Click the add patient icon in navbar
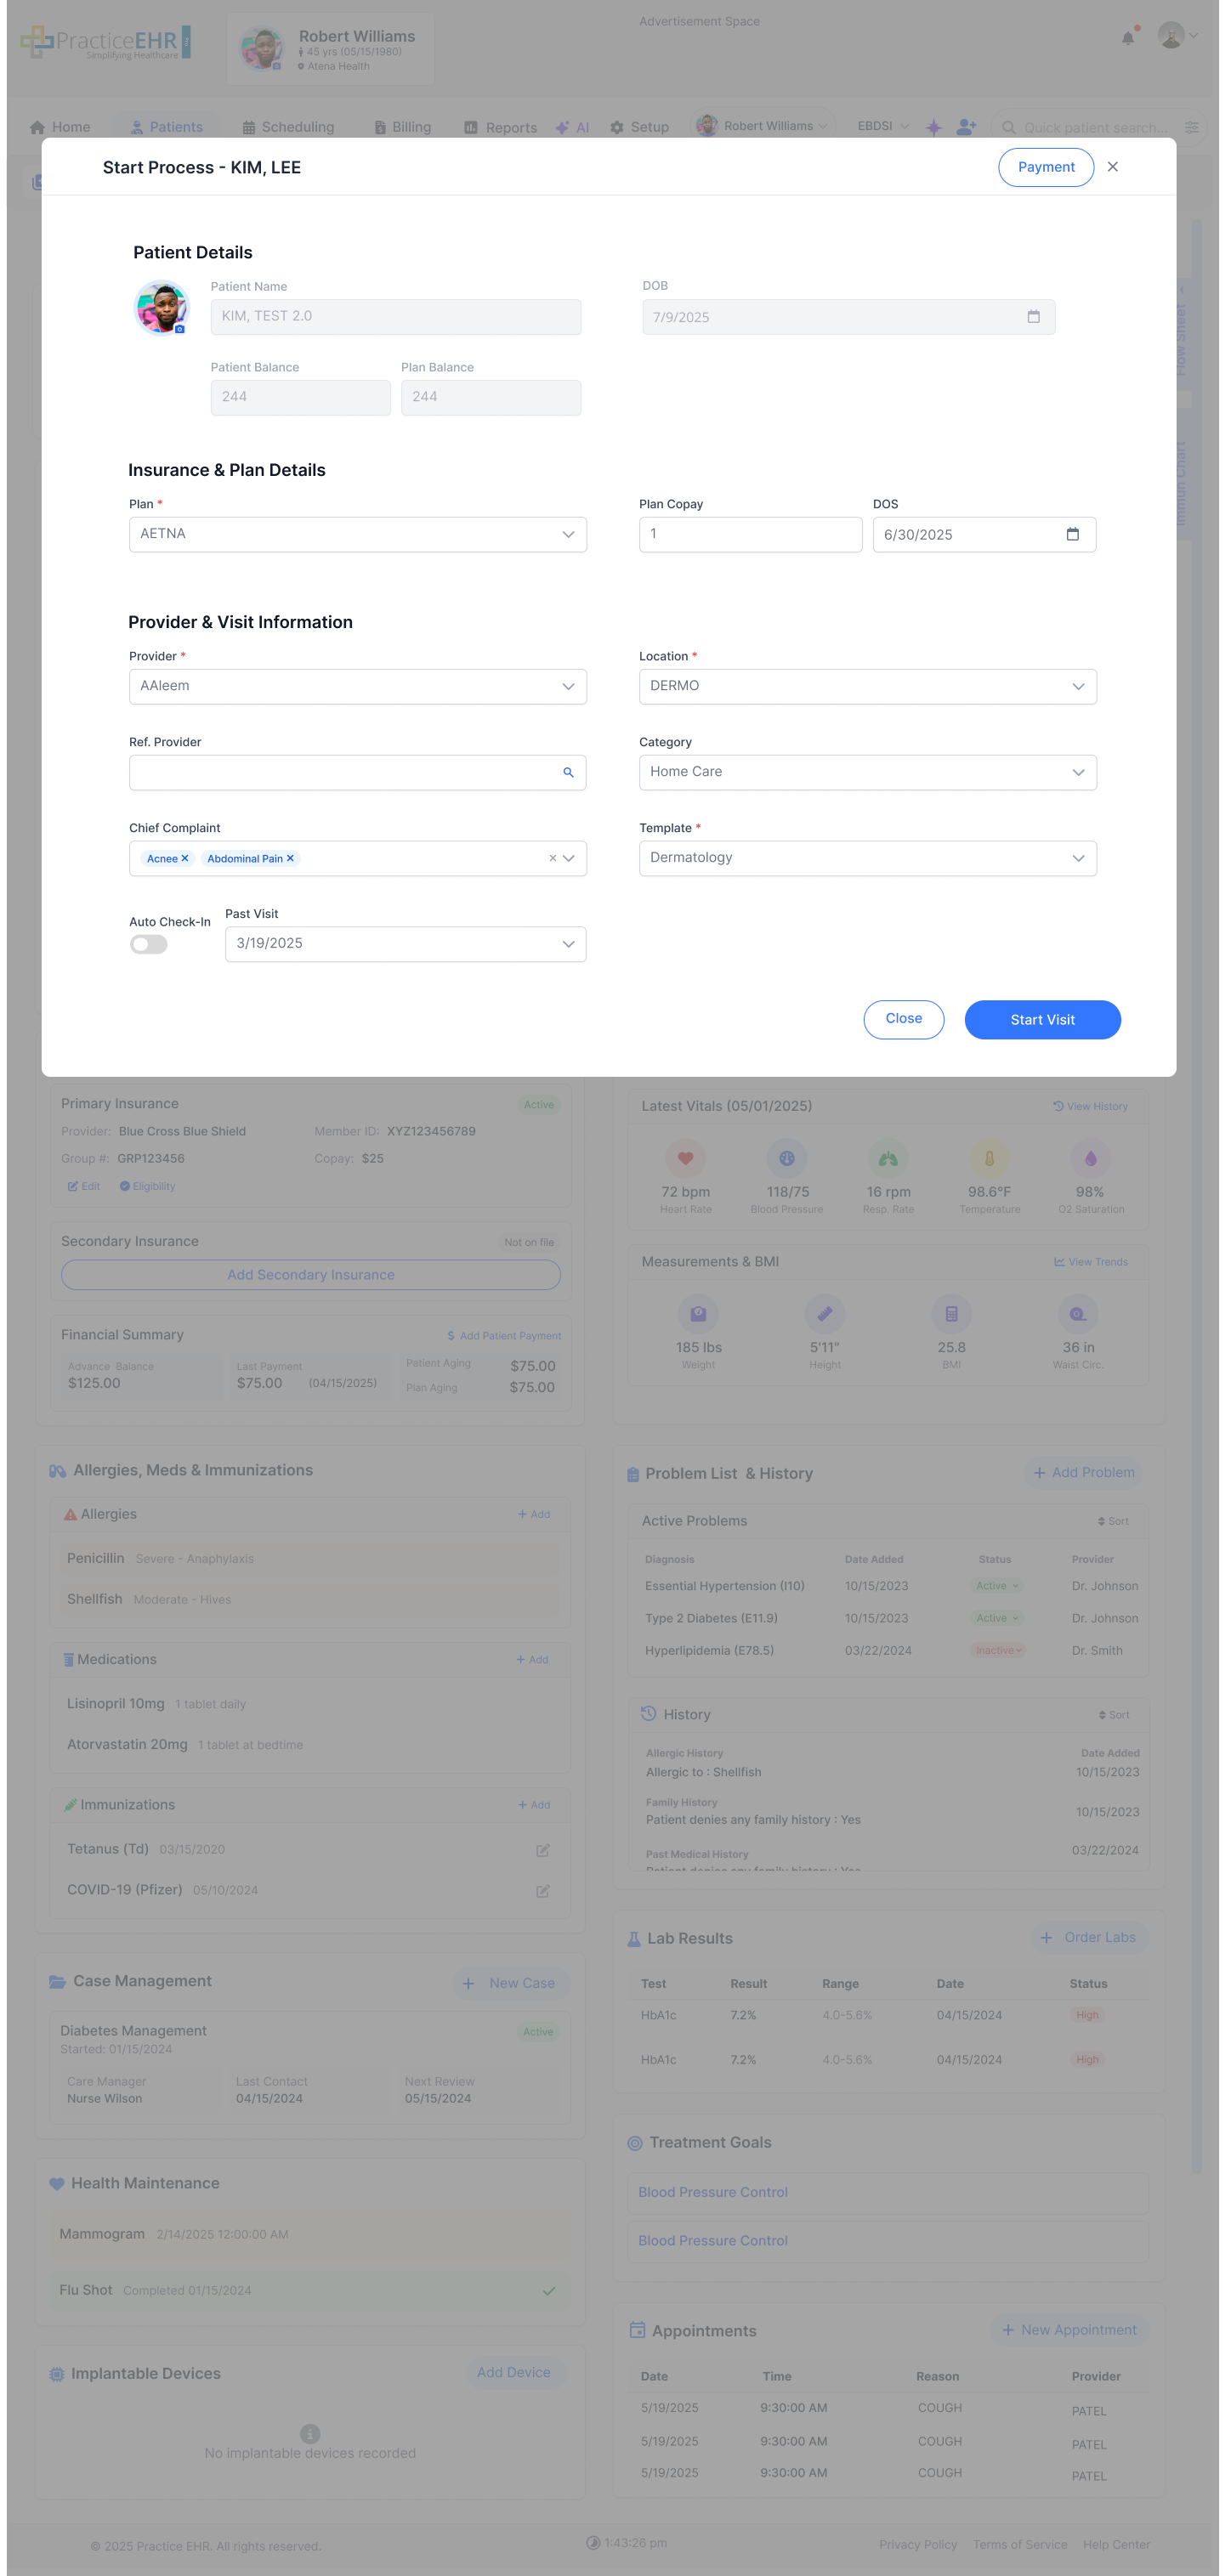Image resolution: width=1231 pixels, height=2576 pixels. tap(966, 127)
